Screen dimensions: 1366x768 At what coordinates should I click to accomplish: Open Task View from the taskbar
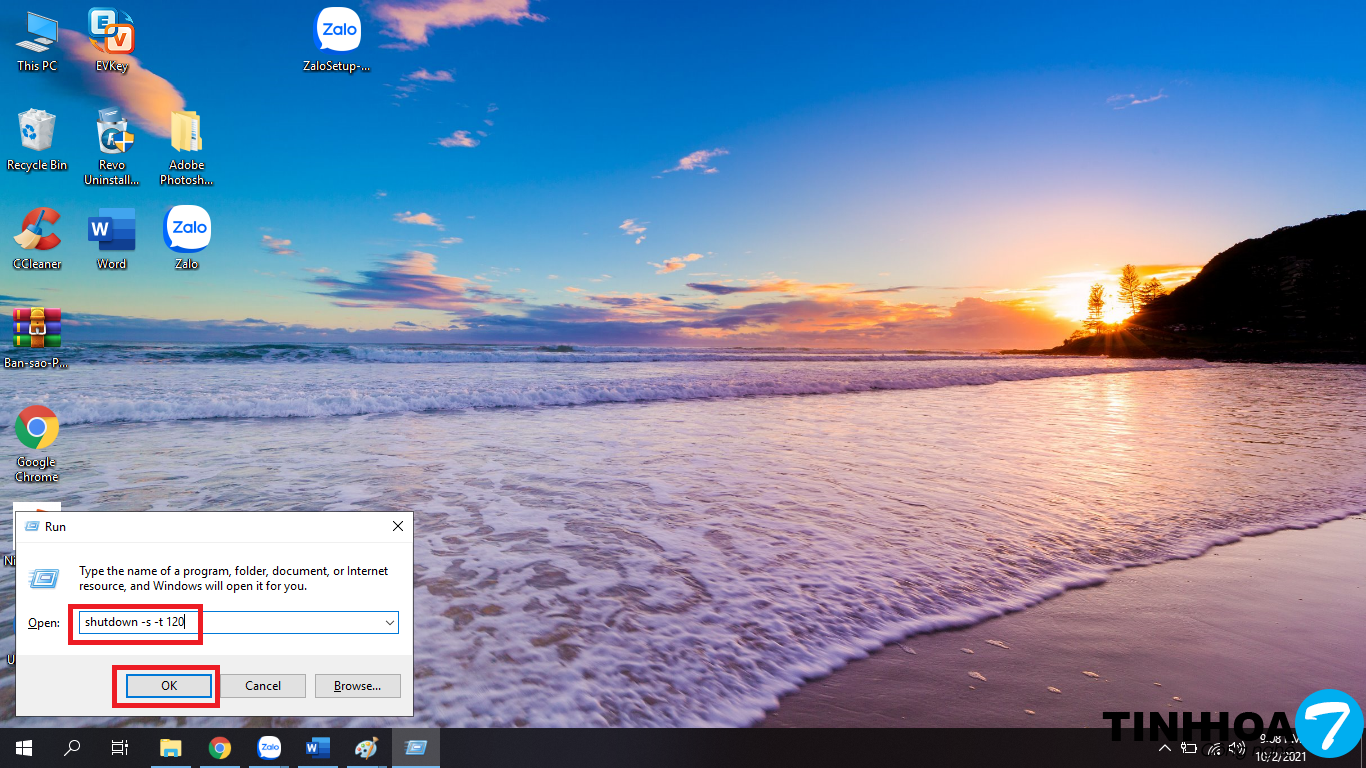tap(119, 748)
